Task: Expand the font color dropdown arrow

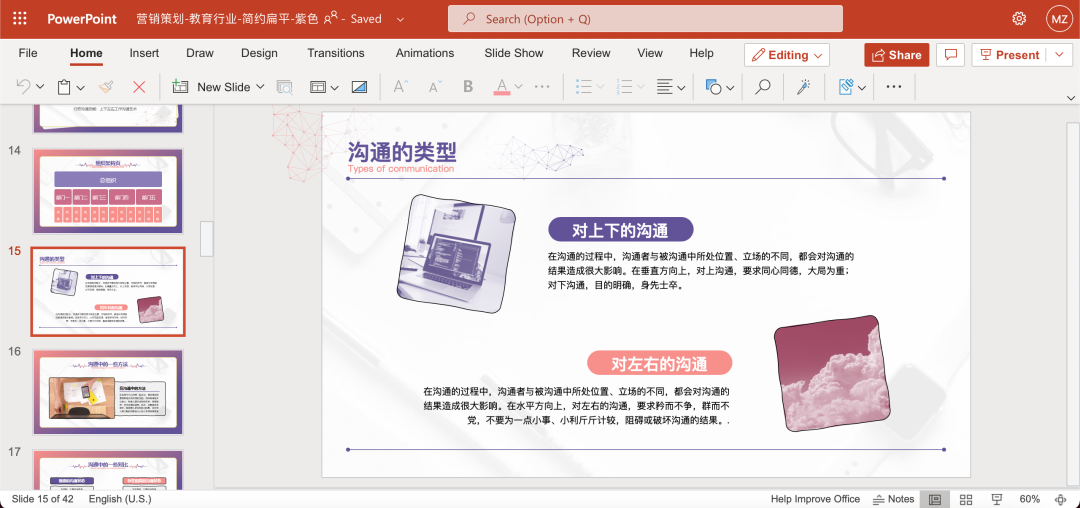Action: (519, 87)
